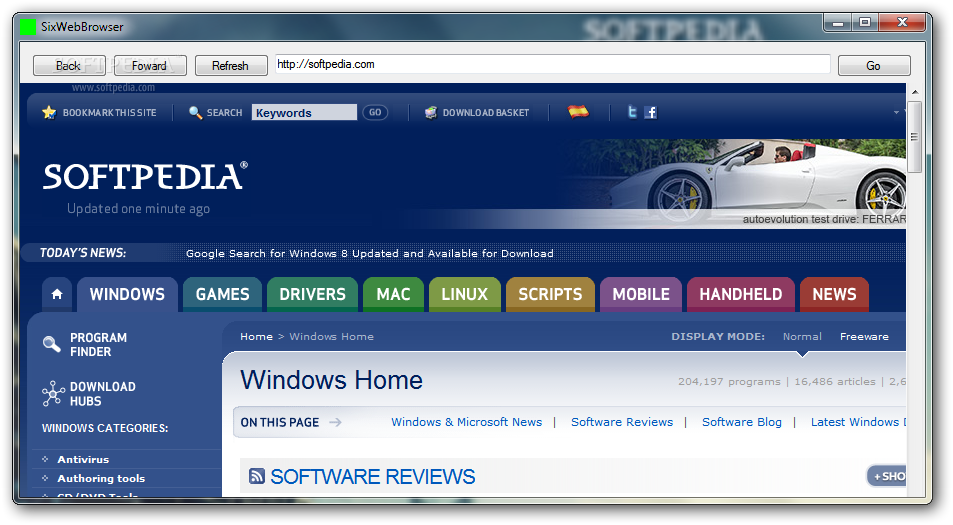
Task: Open the Antivirus category
Action: (83, 460)
